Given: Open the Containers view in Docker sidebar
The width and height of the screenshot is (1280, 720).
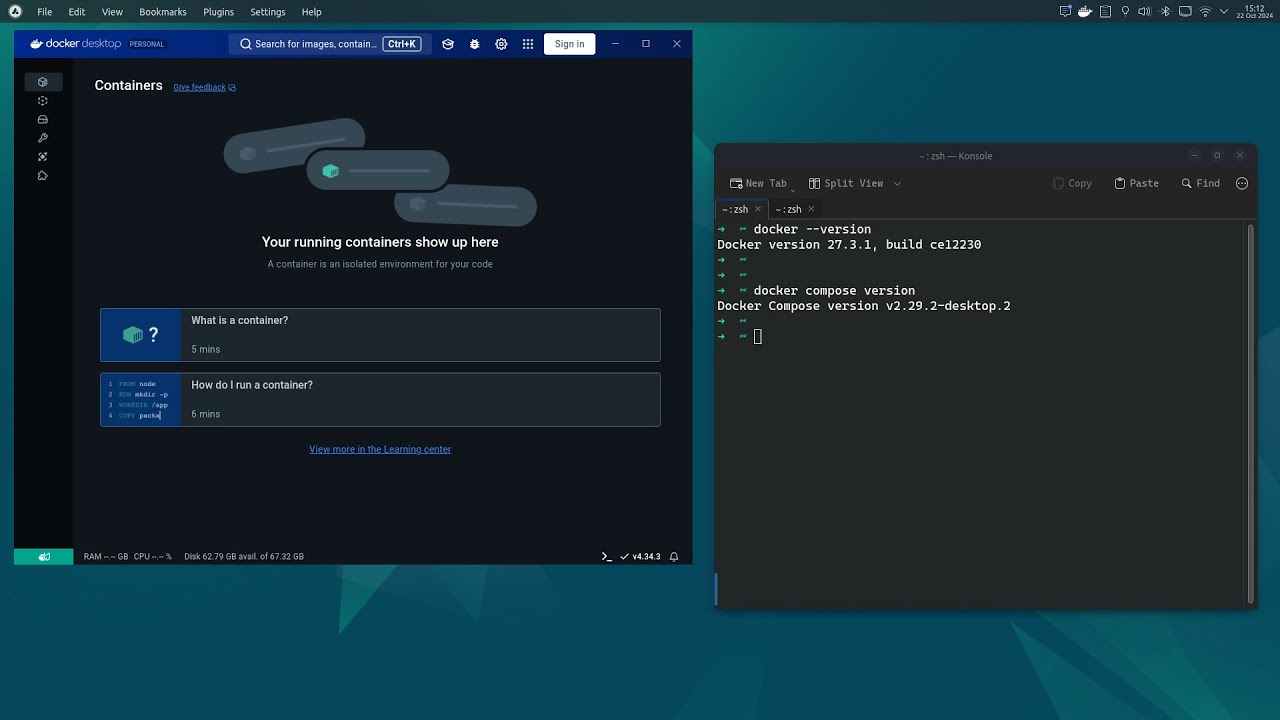Looking at the screenshot, I should click(x=43, y=82).
